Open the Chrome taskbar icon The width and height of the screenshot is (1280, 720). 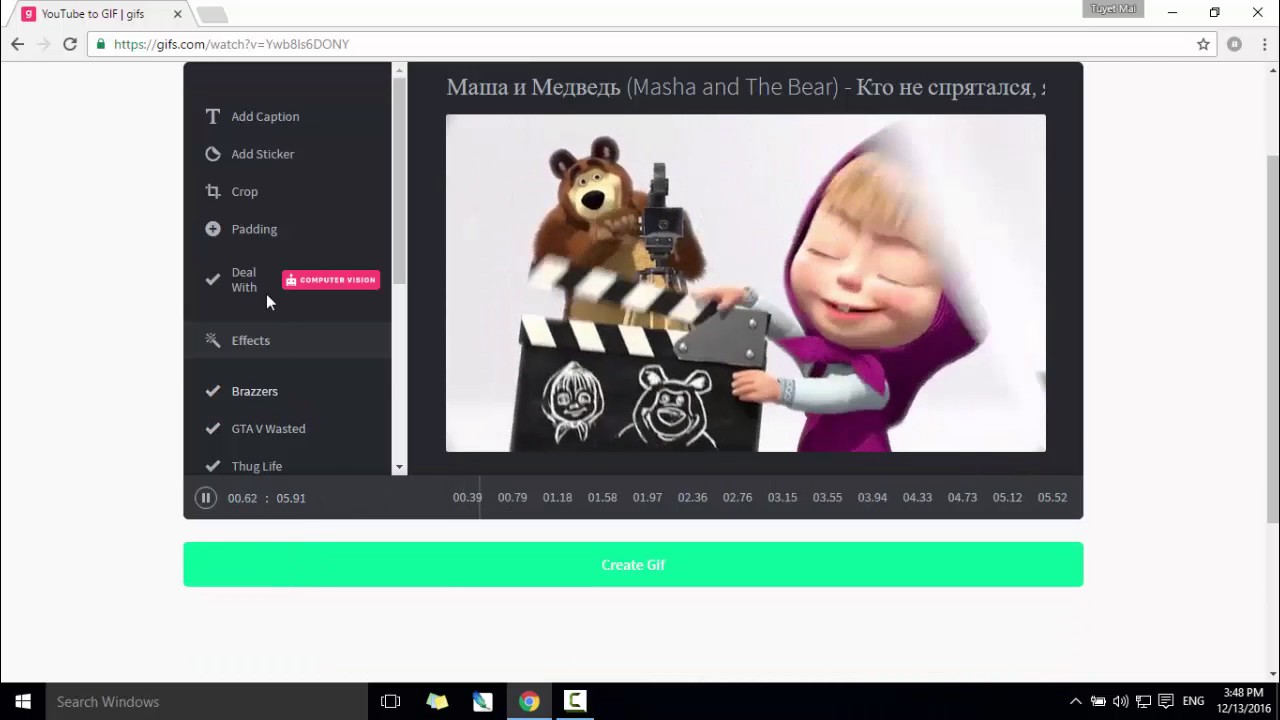tap(529, 701)
